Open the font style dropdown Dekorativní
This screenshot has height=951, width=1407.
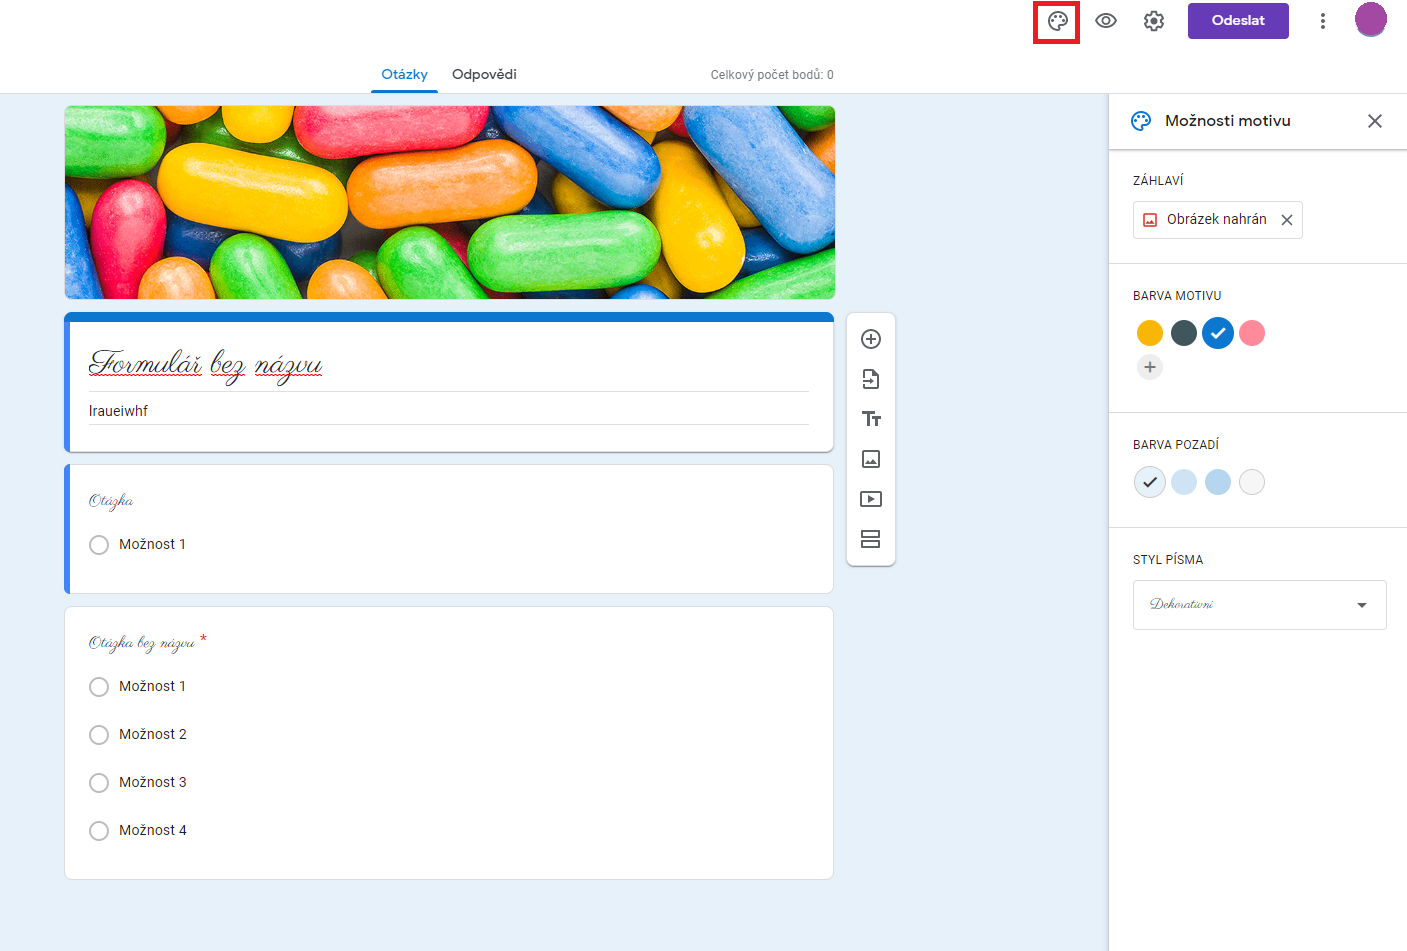pyautogui.click(x=1259, y=605)
